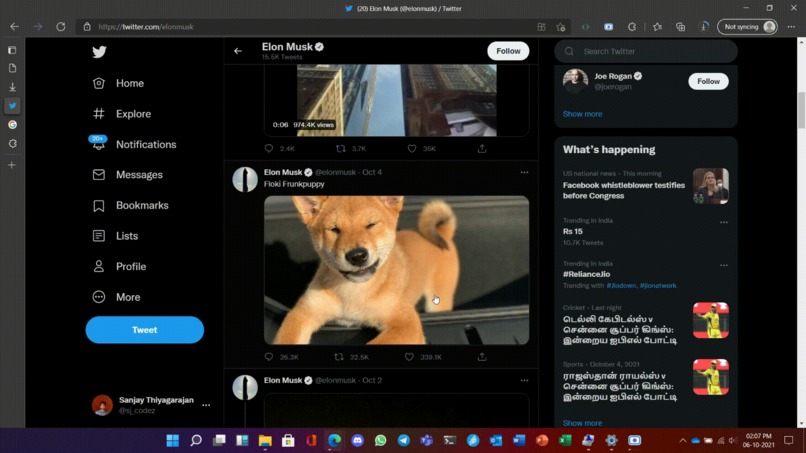Follow Elon Musk from profile header
The width and height of the screenshot is (806, 453).
click(x=508, y=51)
